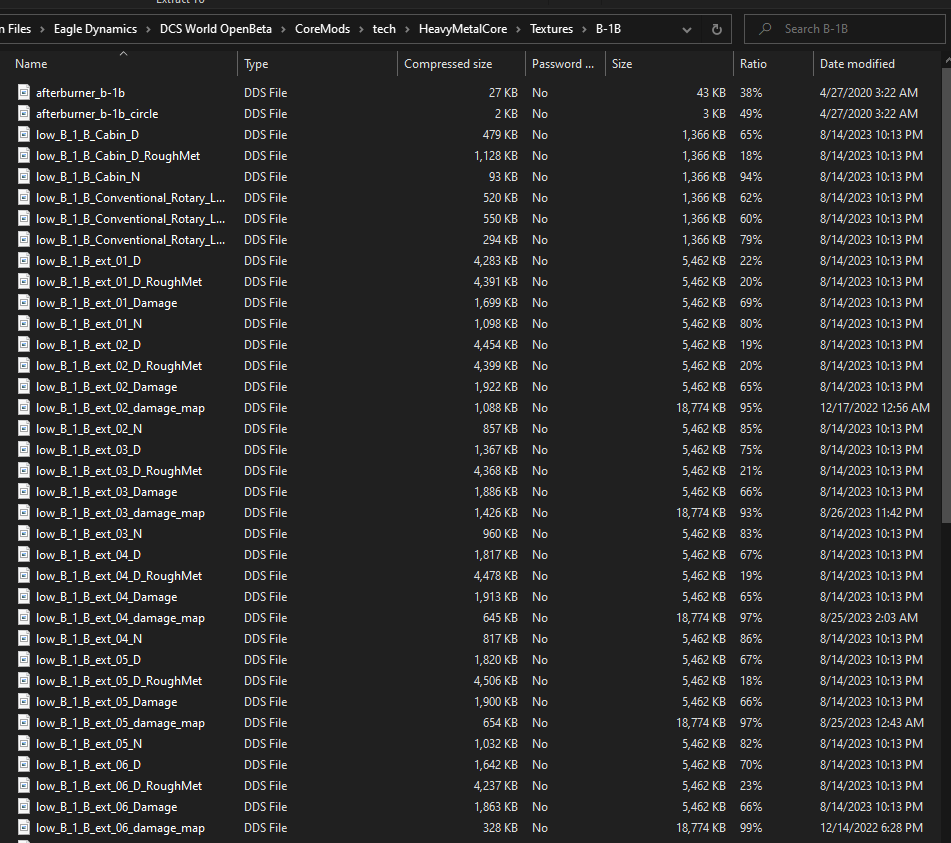The image size is (951, 843).
Task: Click the file icon for low_B_1_B_ext_01_Damage
Action: 24,303
